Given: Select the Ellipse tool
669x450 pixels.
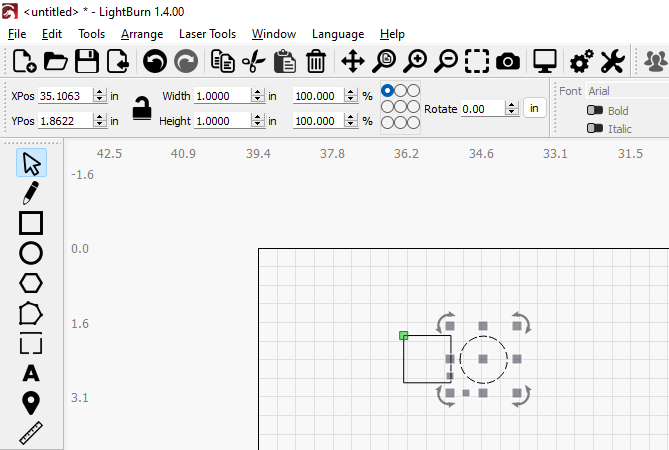Looking at the screenshot, I should click(x=31, y=253).
